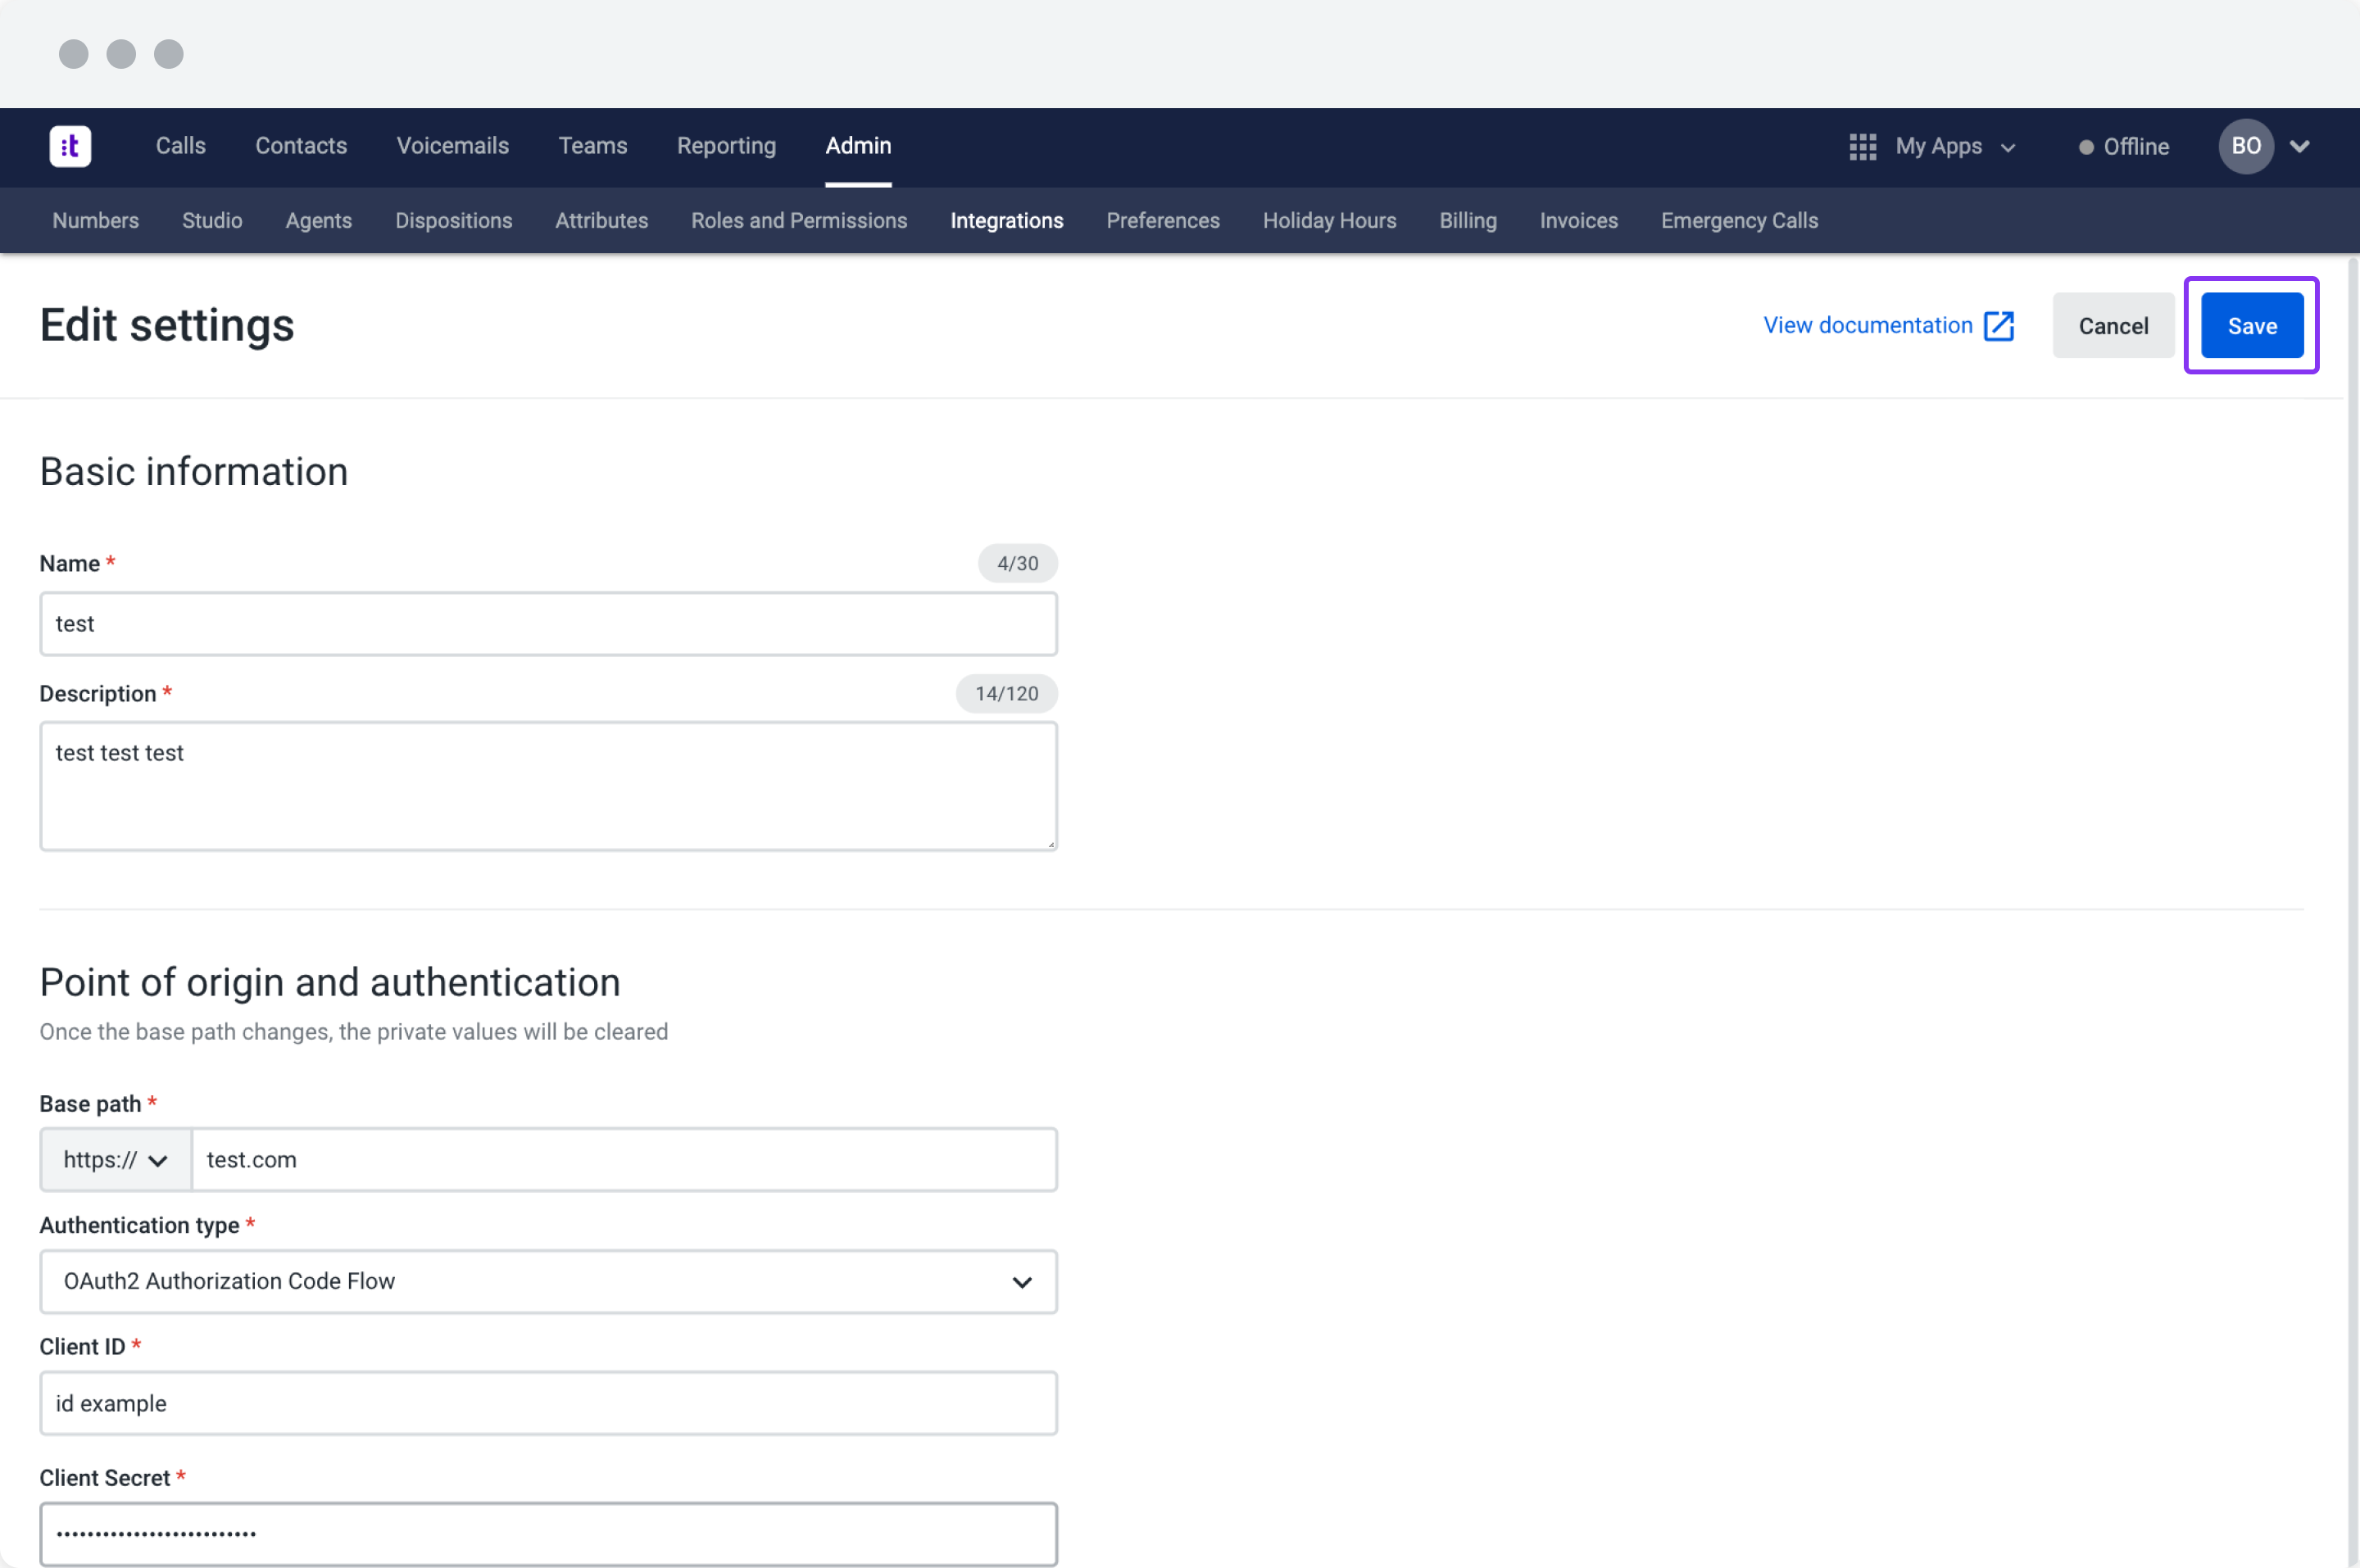Open the BO user avatar menu
This screenshot has width=2360, height=1568.
[x=2245, y=146]
